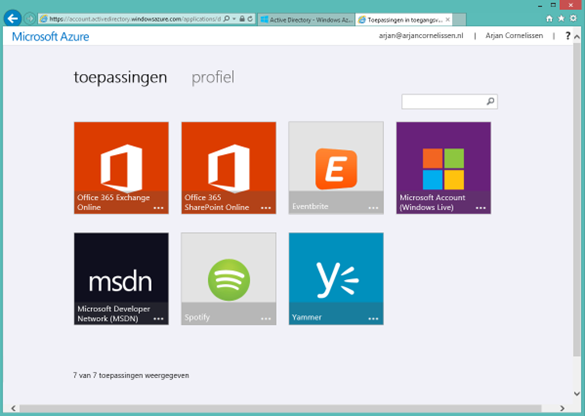The height and width of the screenshot is (416, 585).
Task: Minimize the browser window
Action: (540, 5)
